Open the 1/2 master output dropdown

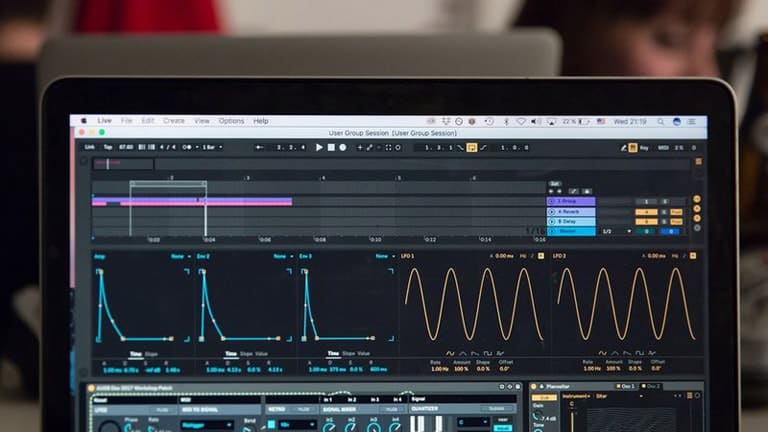pos(616,231)
